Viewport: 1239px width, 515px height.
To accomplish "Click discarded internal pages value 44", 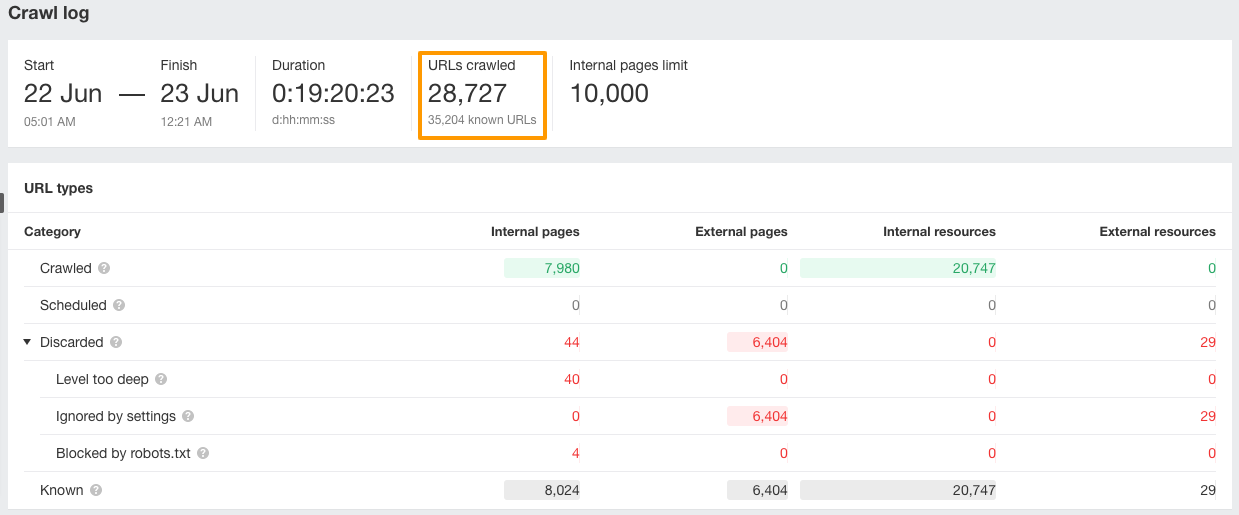I will pyautogui.click(x=571, y=343).
